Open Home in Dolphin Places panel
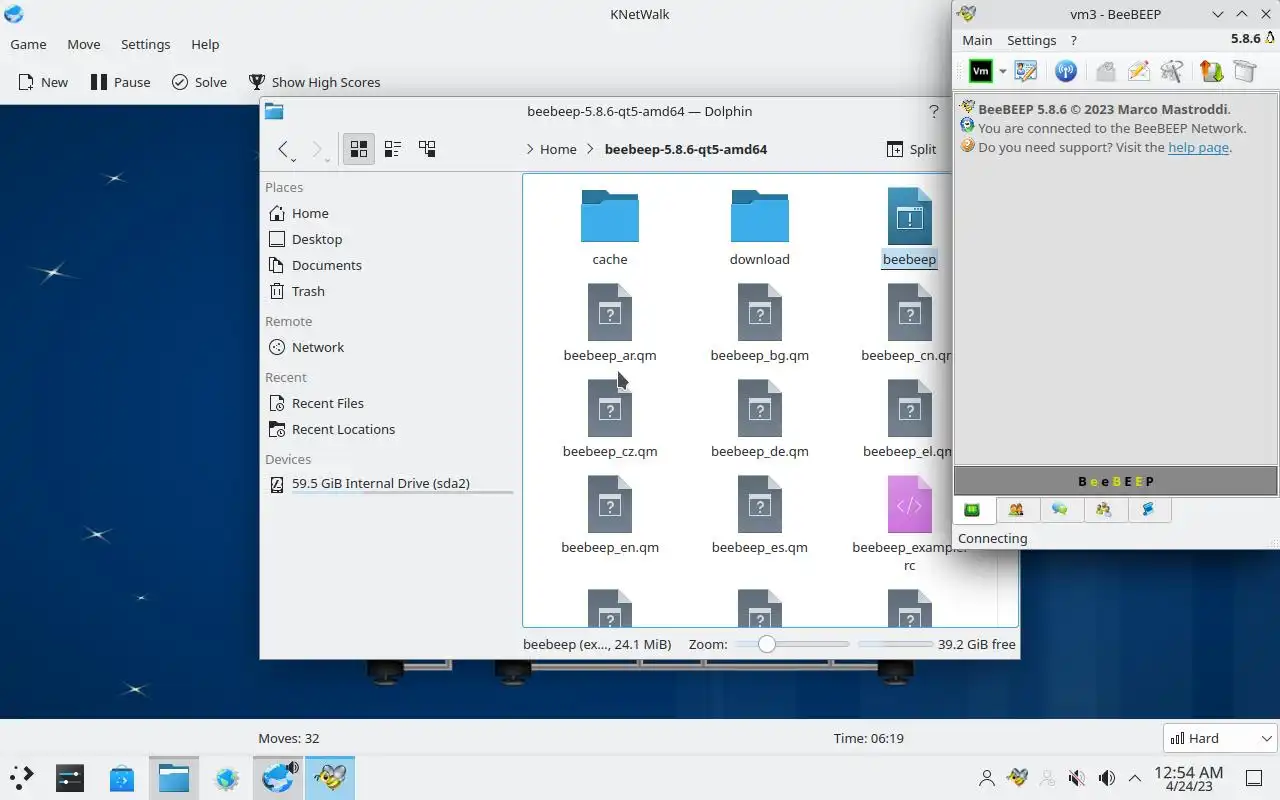 pyautogui.click(x=390, y=213)
